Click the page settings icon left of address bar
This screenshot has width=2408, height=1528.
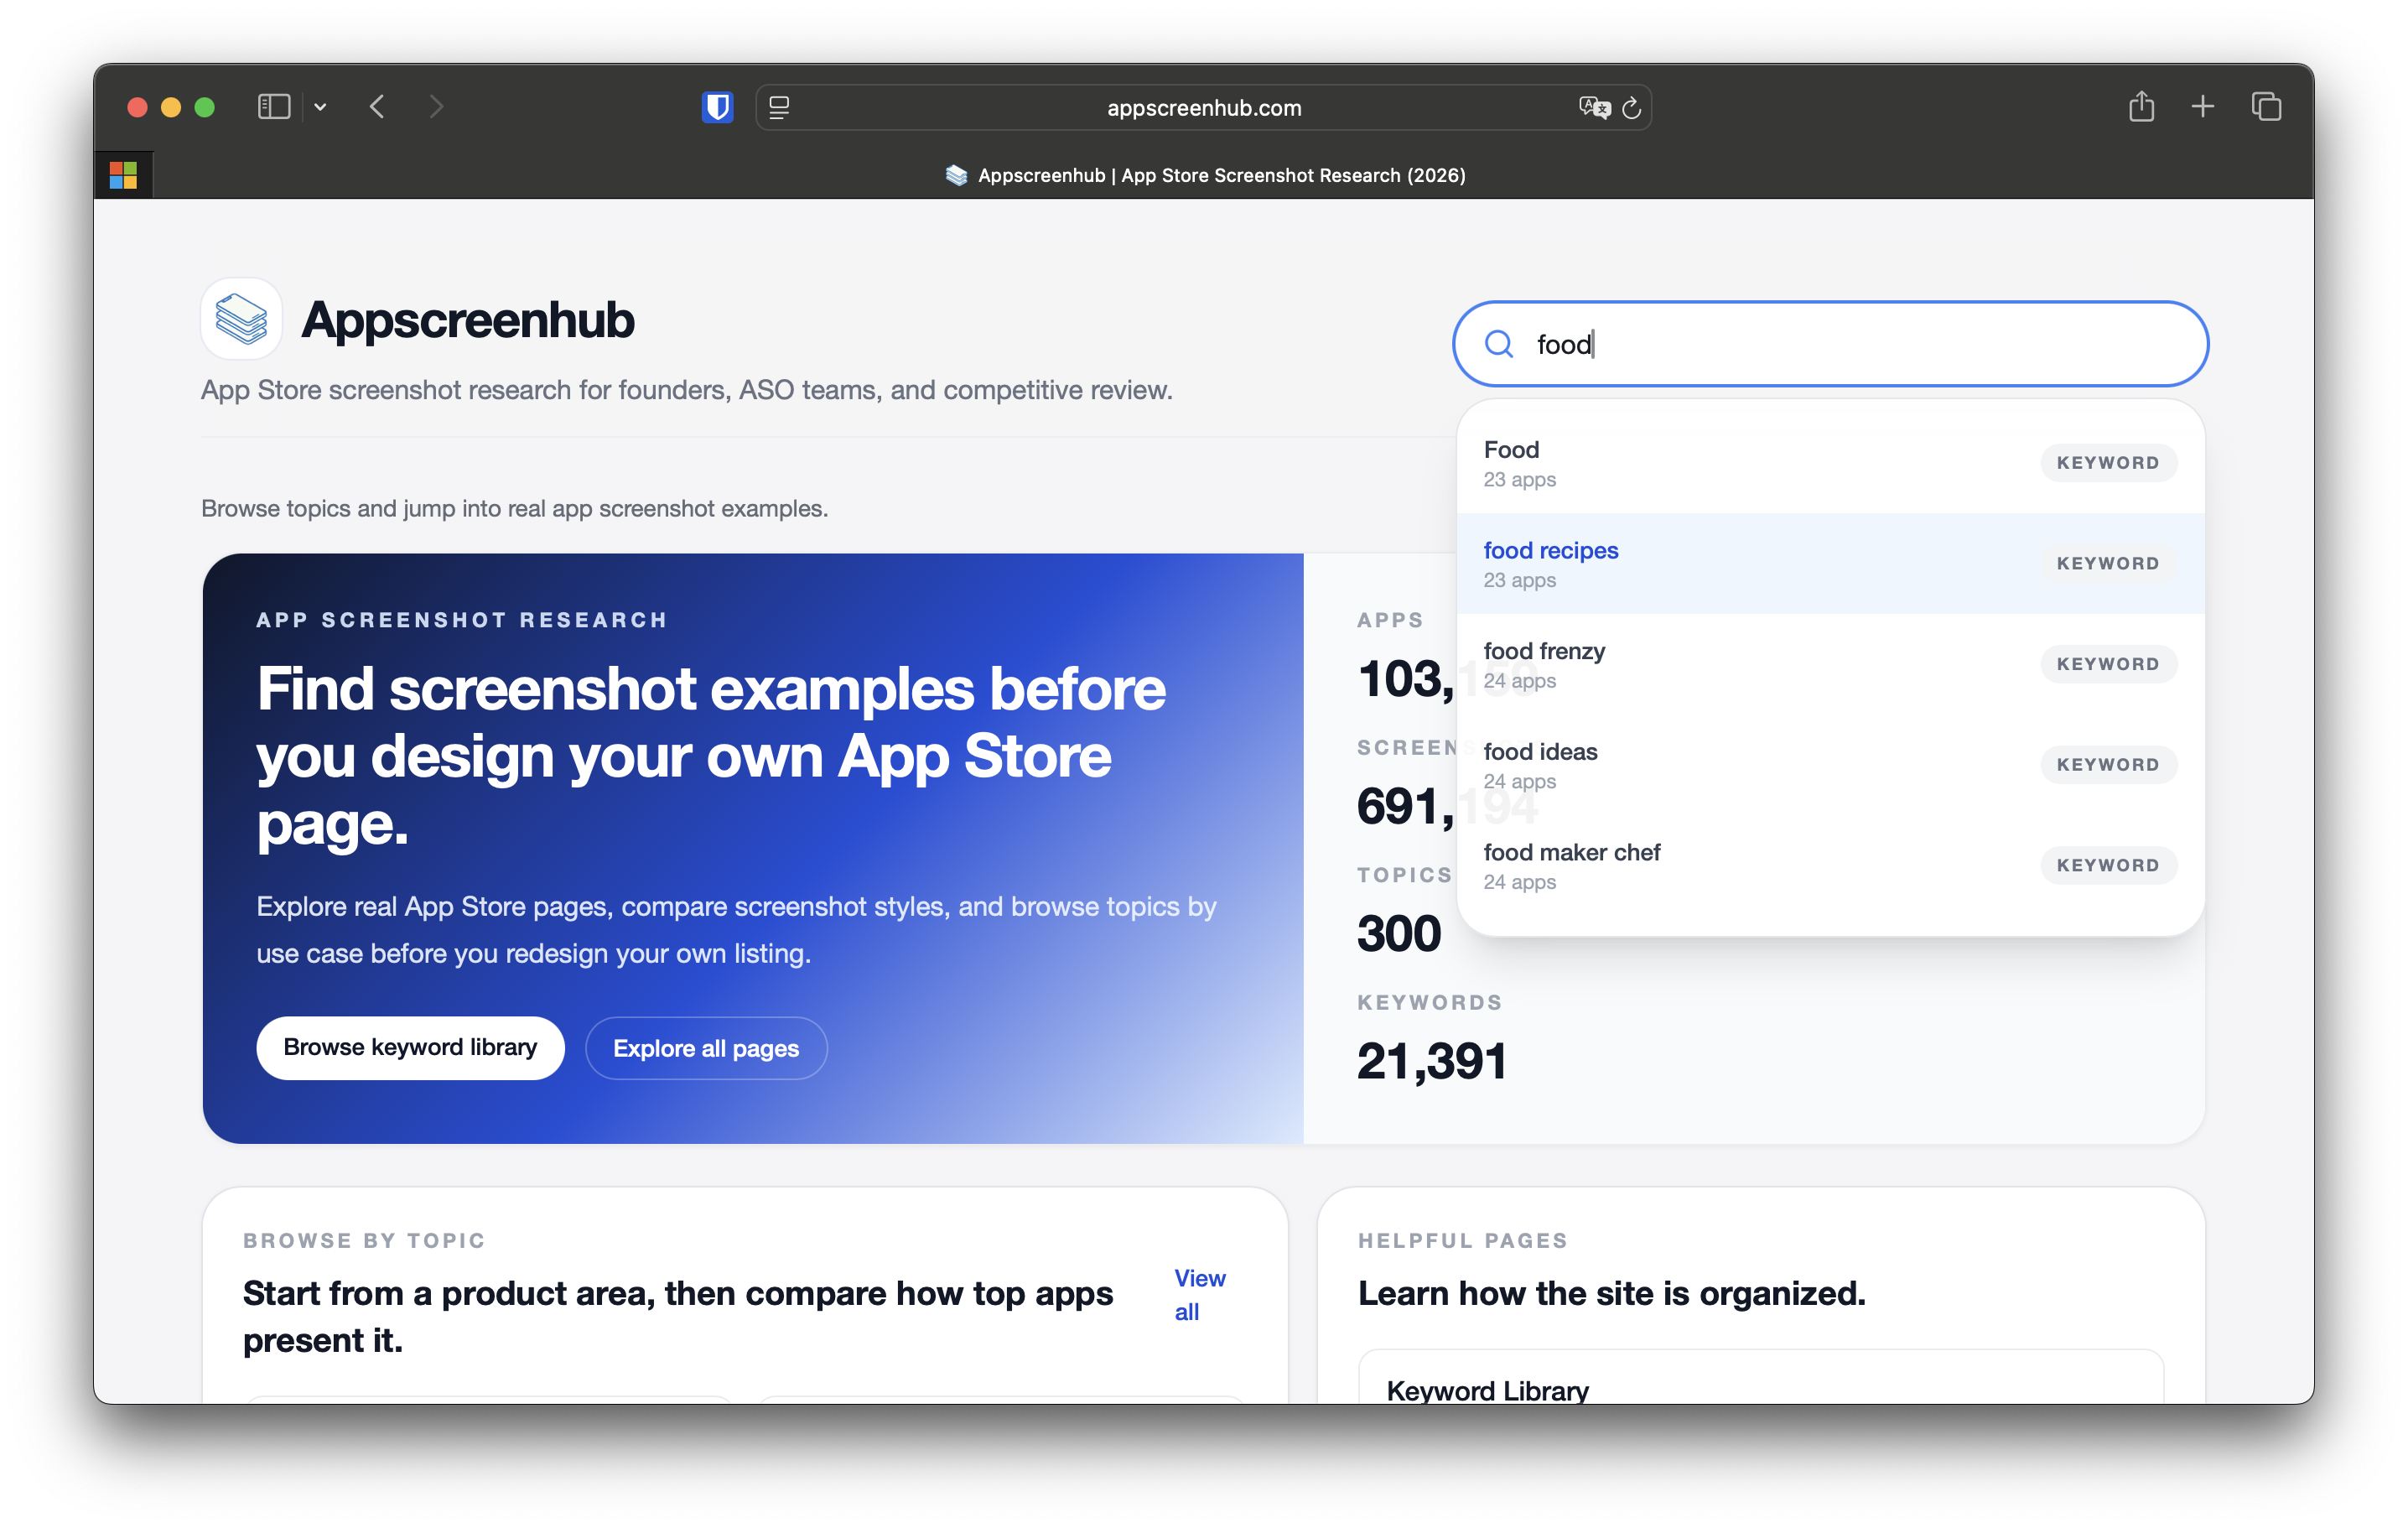(778, 107)
